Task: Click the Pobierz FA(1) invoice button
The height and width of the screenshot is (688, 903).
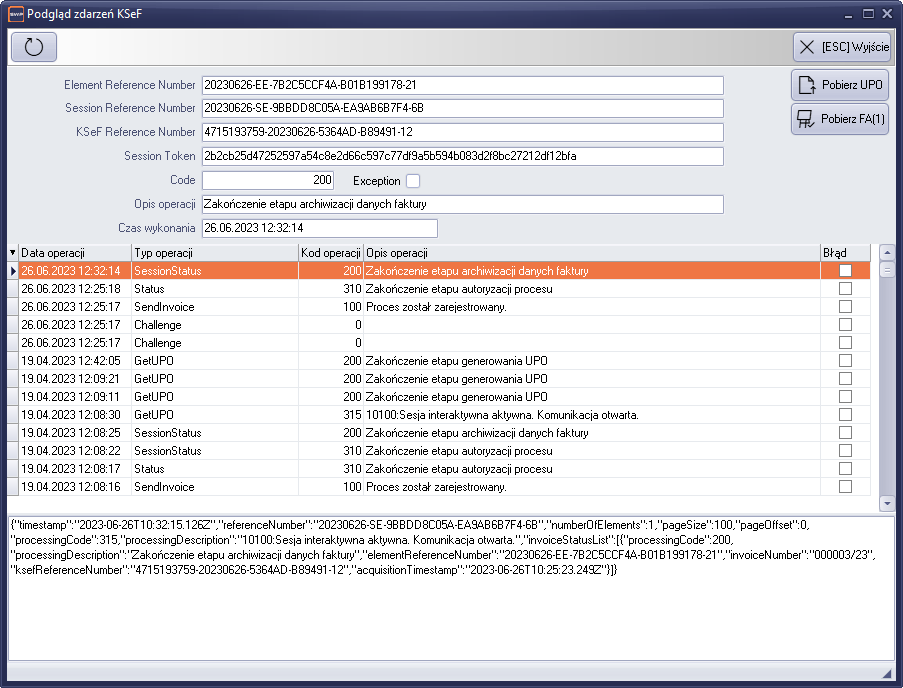Action: (x=840, y=119)
